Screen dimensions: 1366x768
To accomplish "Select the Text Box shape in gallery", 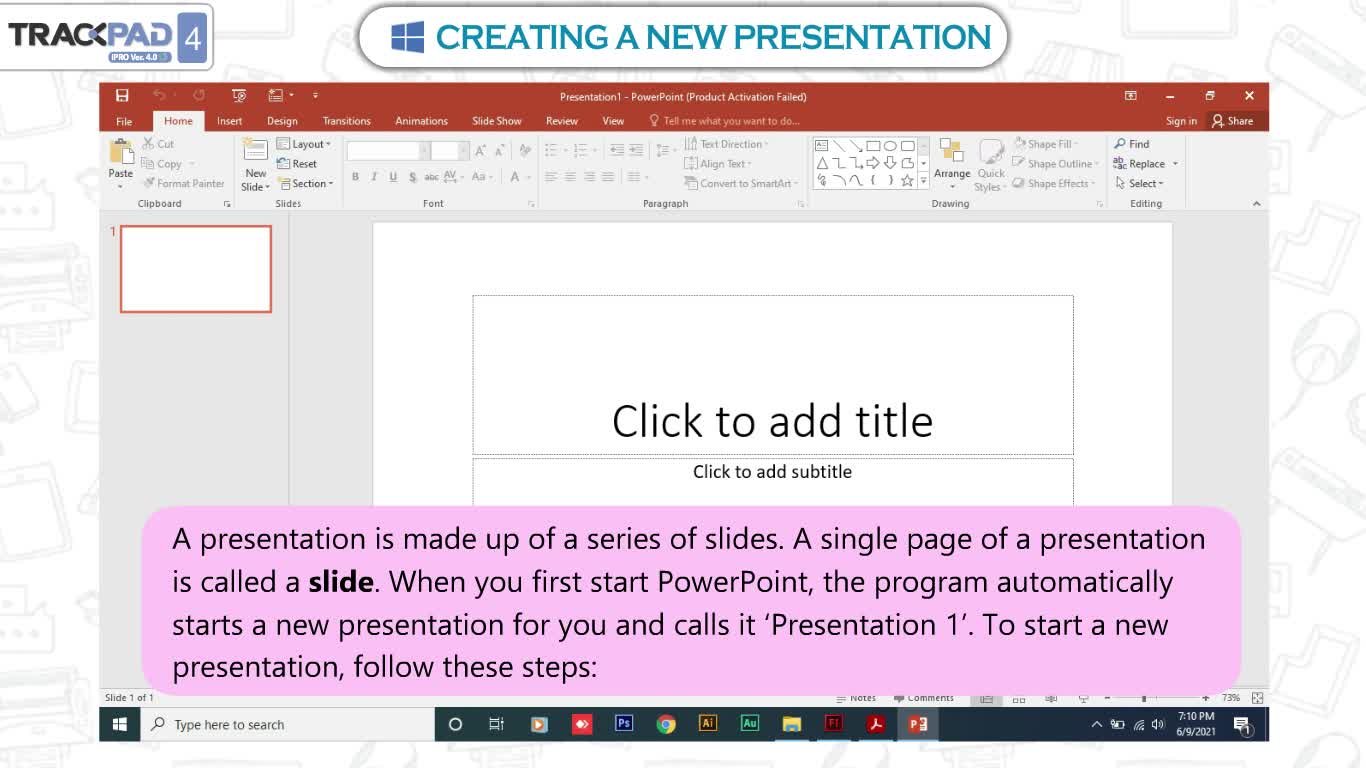I will 822,146.
